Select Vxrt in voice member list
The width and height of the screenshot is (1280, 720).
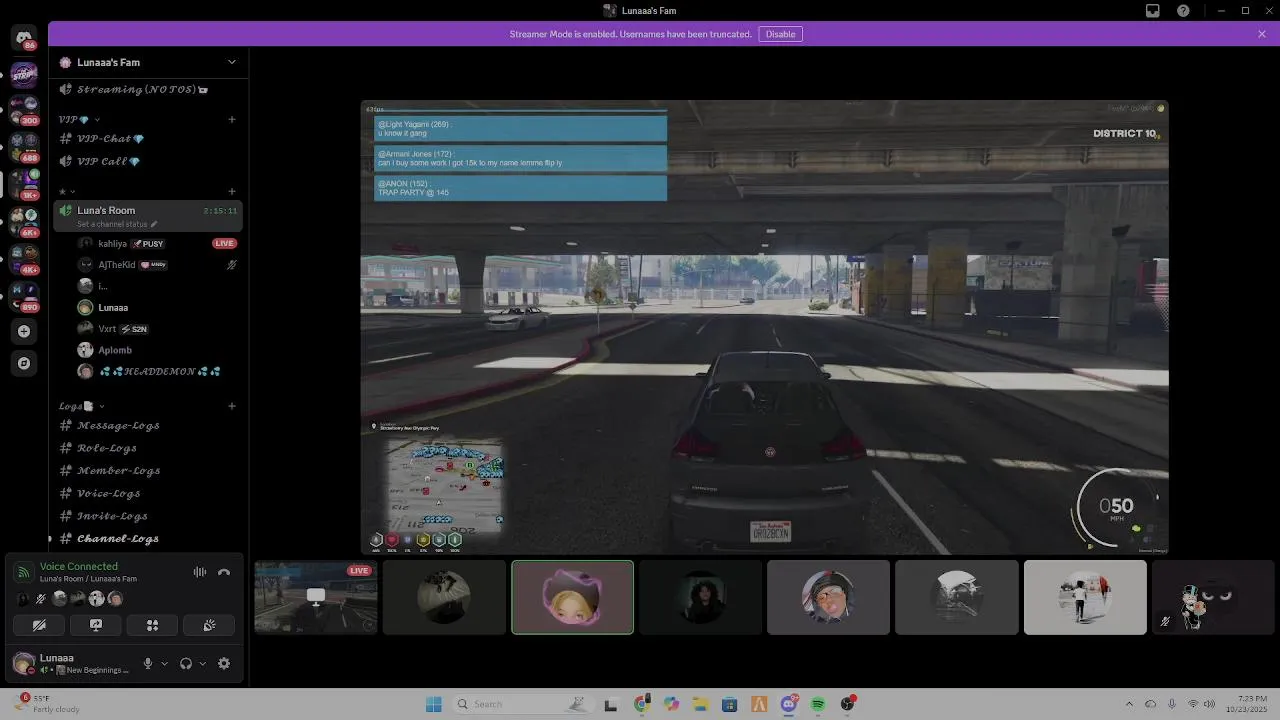(158, 329)
